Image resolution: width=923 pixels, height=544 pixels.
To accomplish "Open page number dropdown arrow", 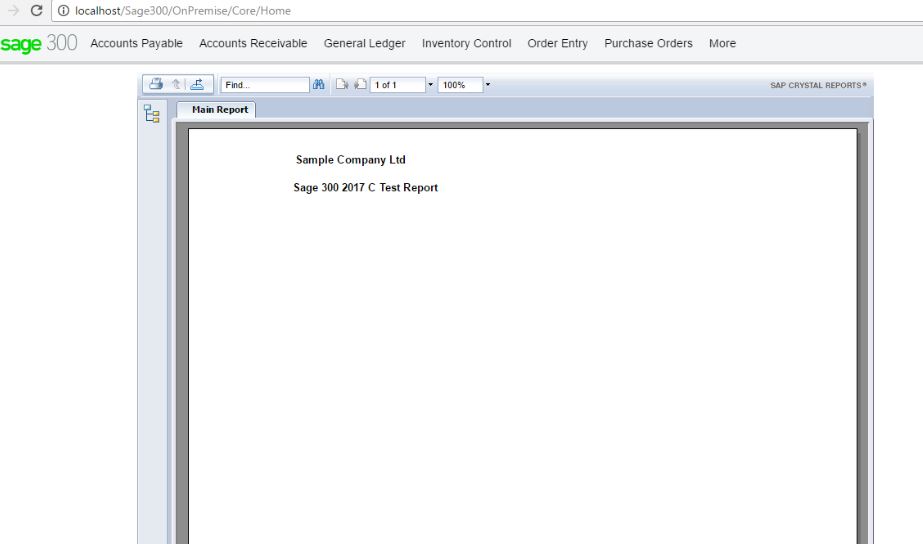I will [430, 85].
